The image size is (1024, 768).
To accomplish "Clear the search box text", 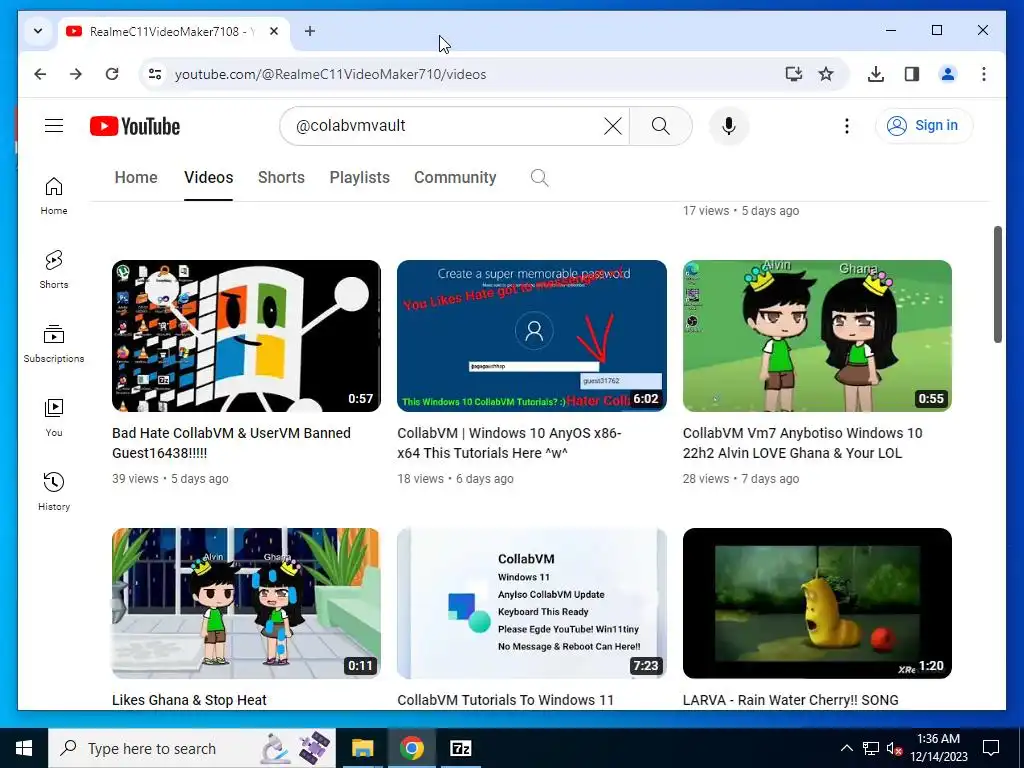I will click(613, 125).
